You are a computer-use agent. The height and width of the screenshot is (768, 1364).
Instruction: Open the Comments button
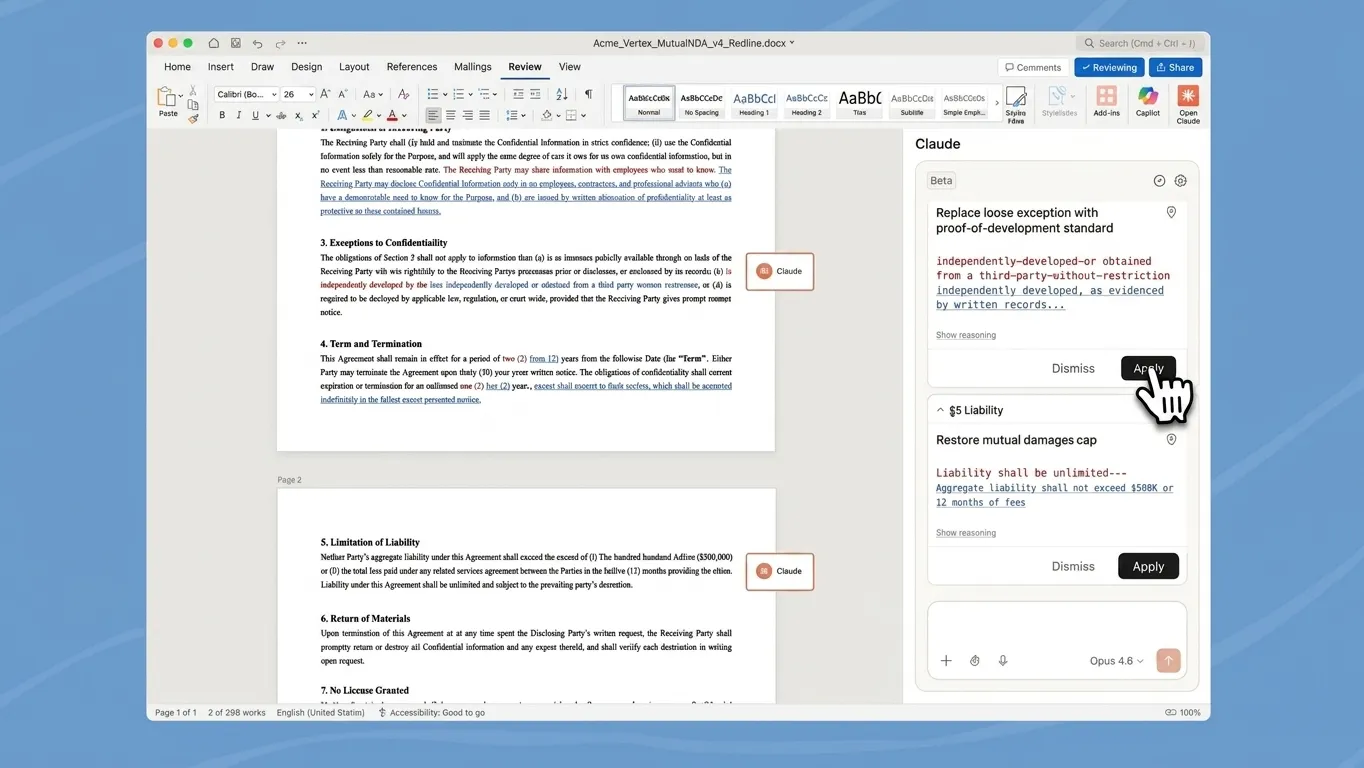[x=1032, y=67]
